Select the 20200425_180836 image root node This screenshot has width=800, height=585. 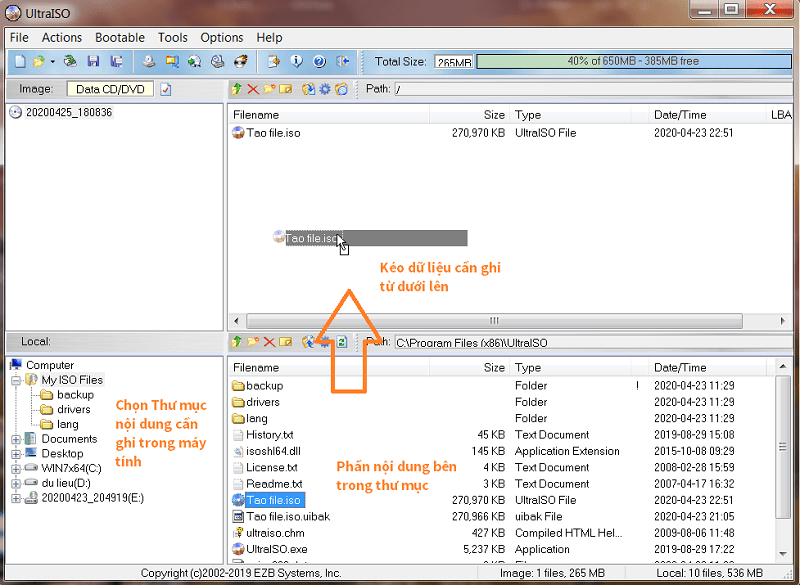click(69, 112)
